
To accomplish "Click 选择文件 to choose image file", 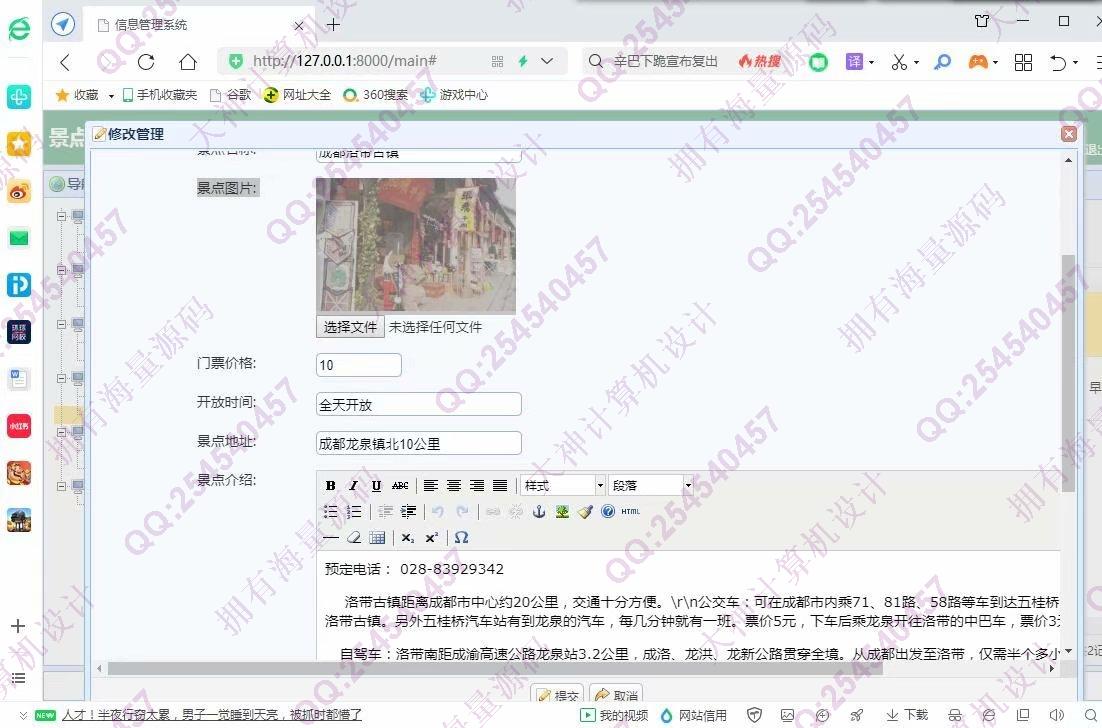I will [x=350, y=327].
